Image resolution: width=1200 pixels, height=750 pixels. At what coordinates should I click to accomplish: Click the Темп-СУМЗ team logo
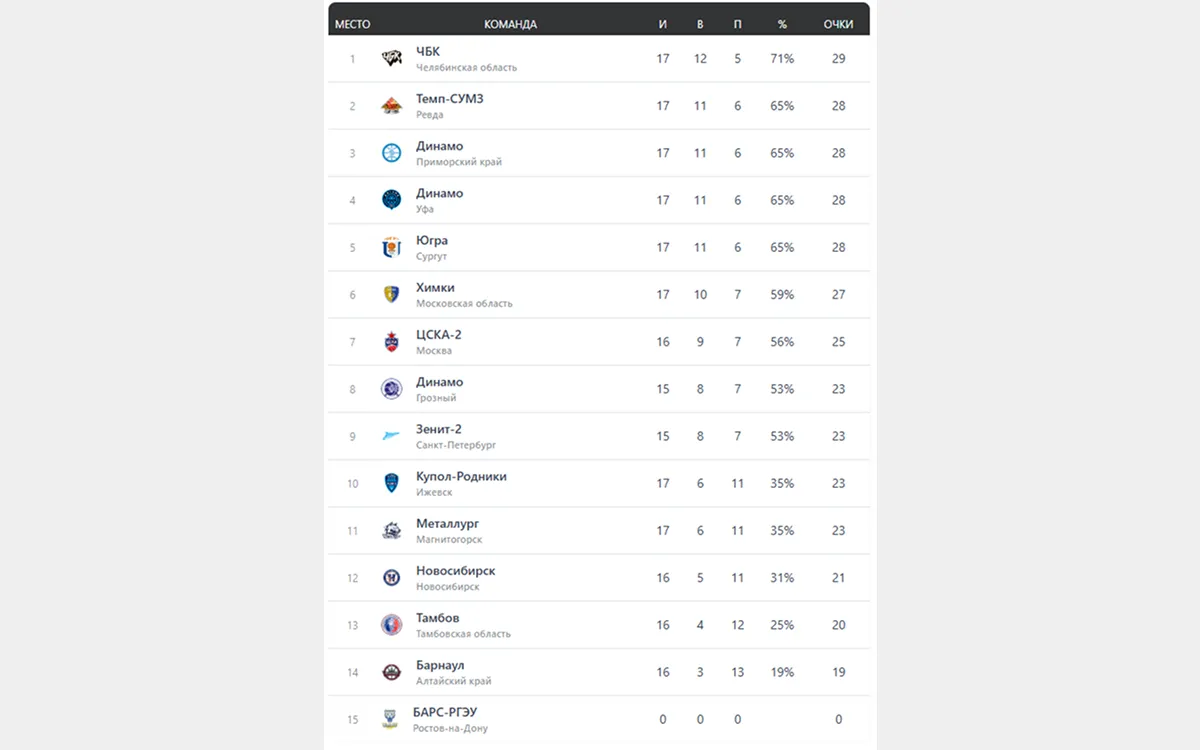[392, 106]
